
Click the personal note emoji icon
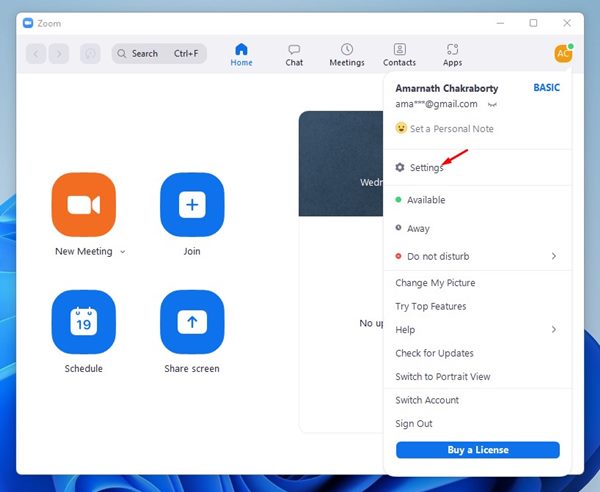pyautogui.click(x=401, y=128)
